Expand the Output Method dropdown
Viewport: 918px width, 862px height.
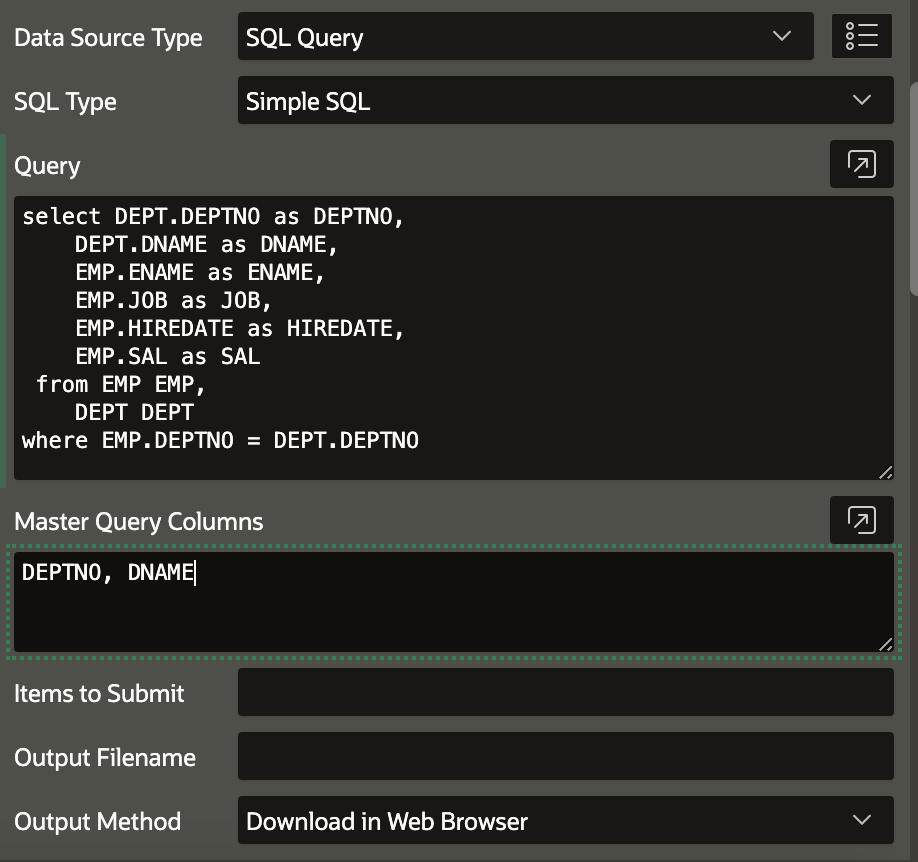tap(566, 820)
